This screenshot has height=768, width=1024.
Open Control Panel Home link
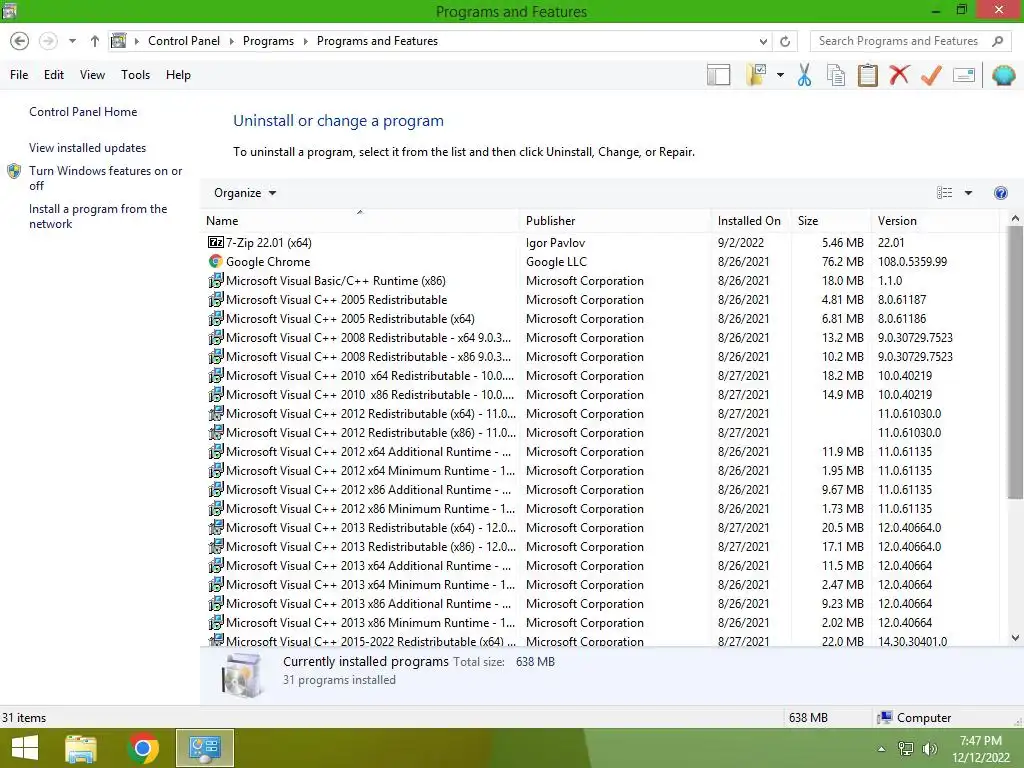(83, 112)
